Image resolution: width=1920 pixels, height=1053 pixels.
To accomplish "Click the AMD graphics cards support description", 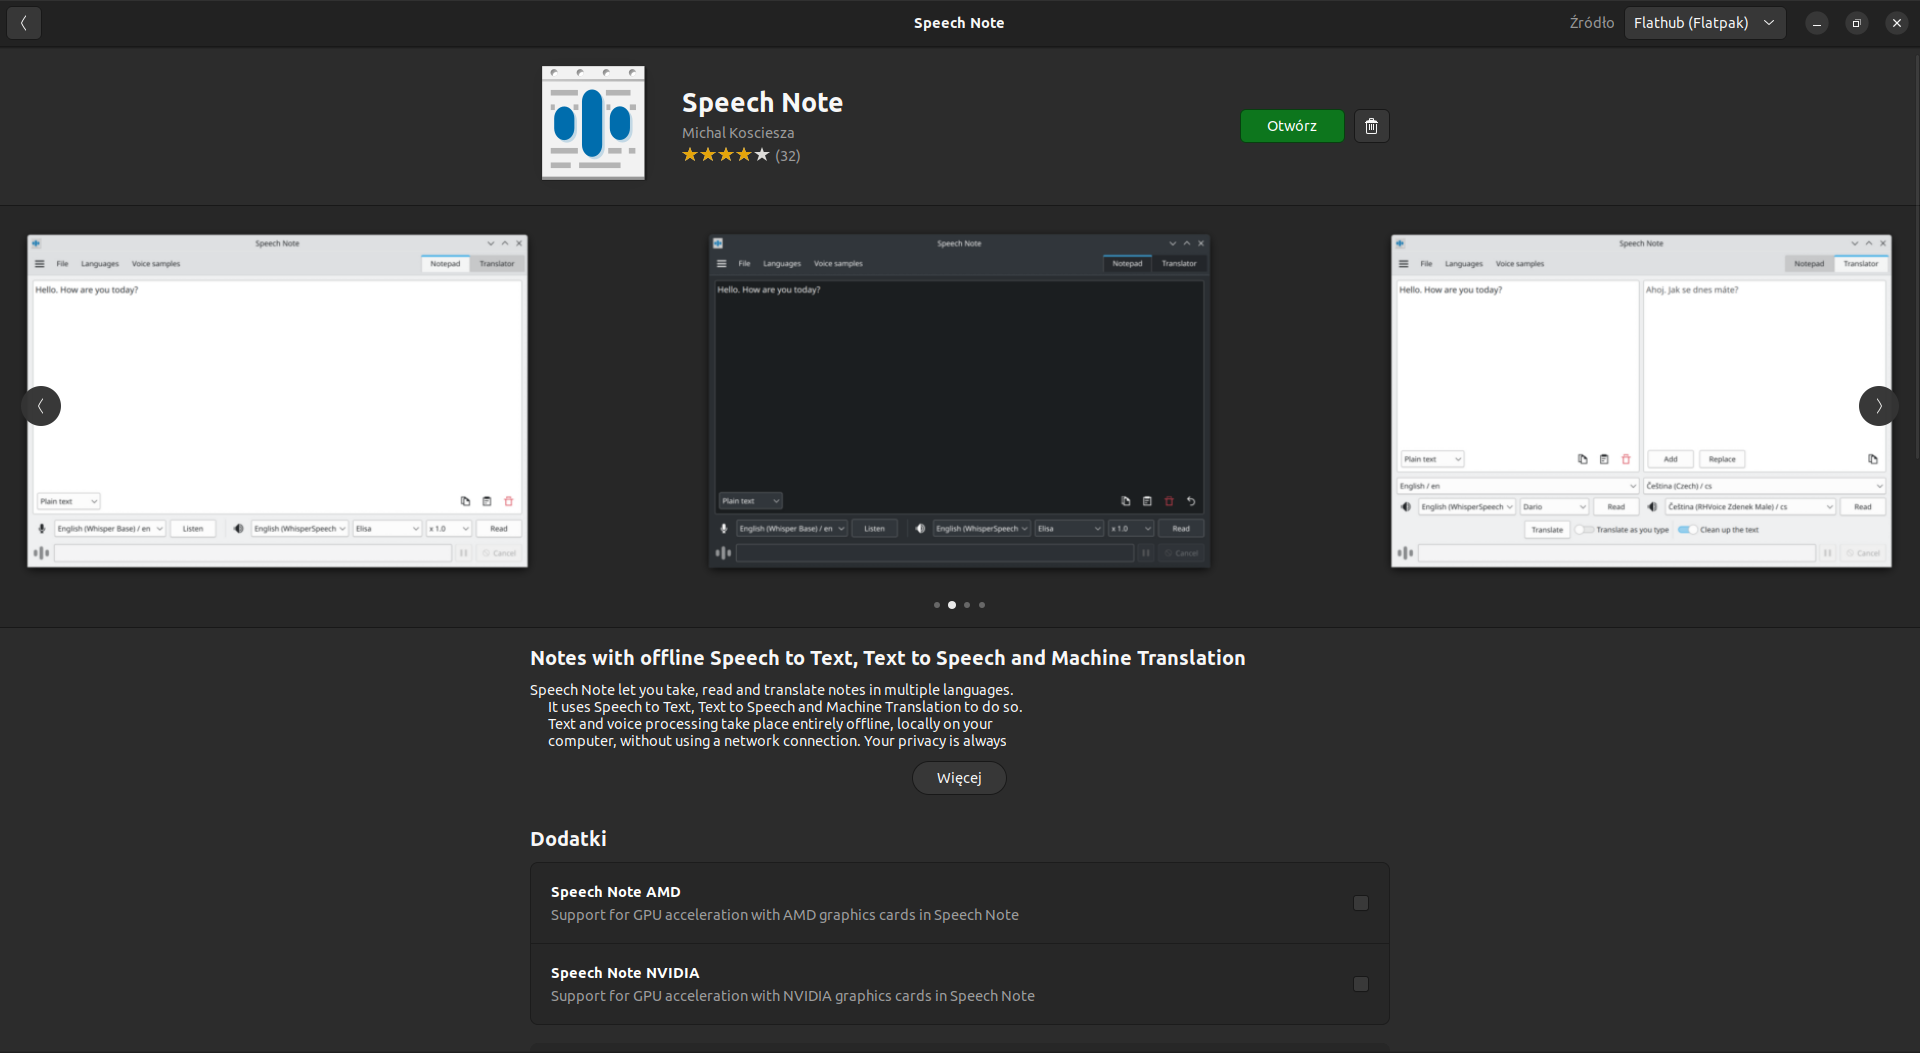I will pos(785,915).
